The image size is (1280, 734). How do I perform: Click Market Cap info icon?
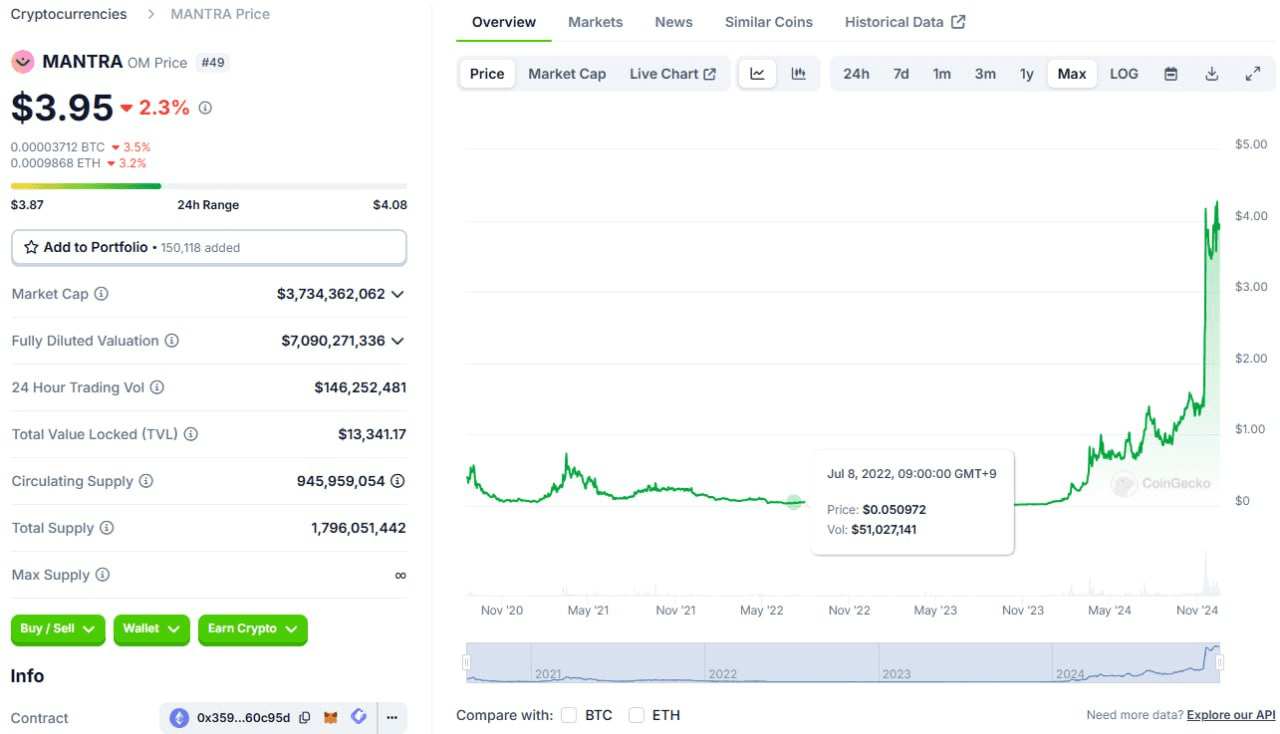(x=101, y=294)
